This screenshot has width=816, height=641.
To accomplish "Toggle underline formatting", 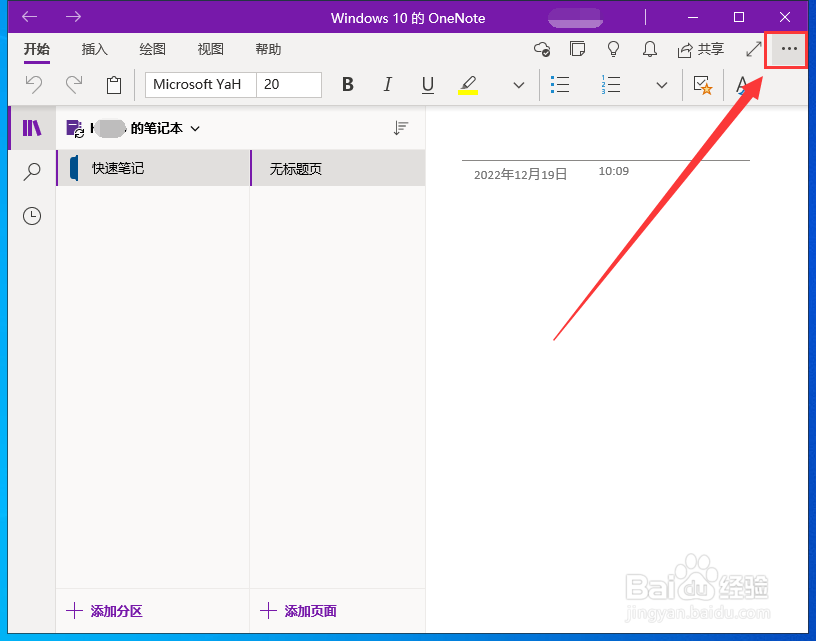I will point(428,85).
